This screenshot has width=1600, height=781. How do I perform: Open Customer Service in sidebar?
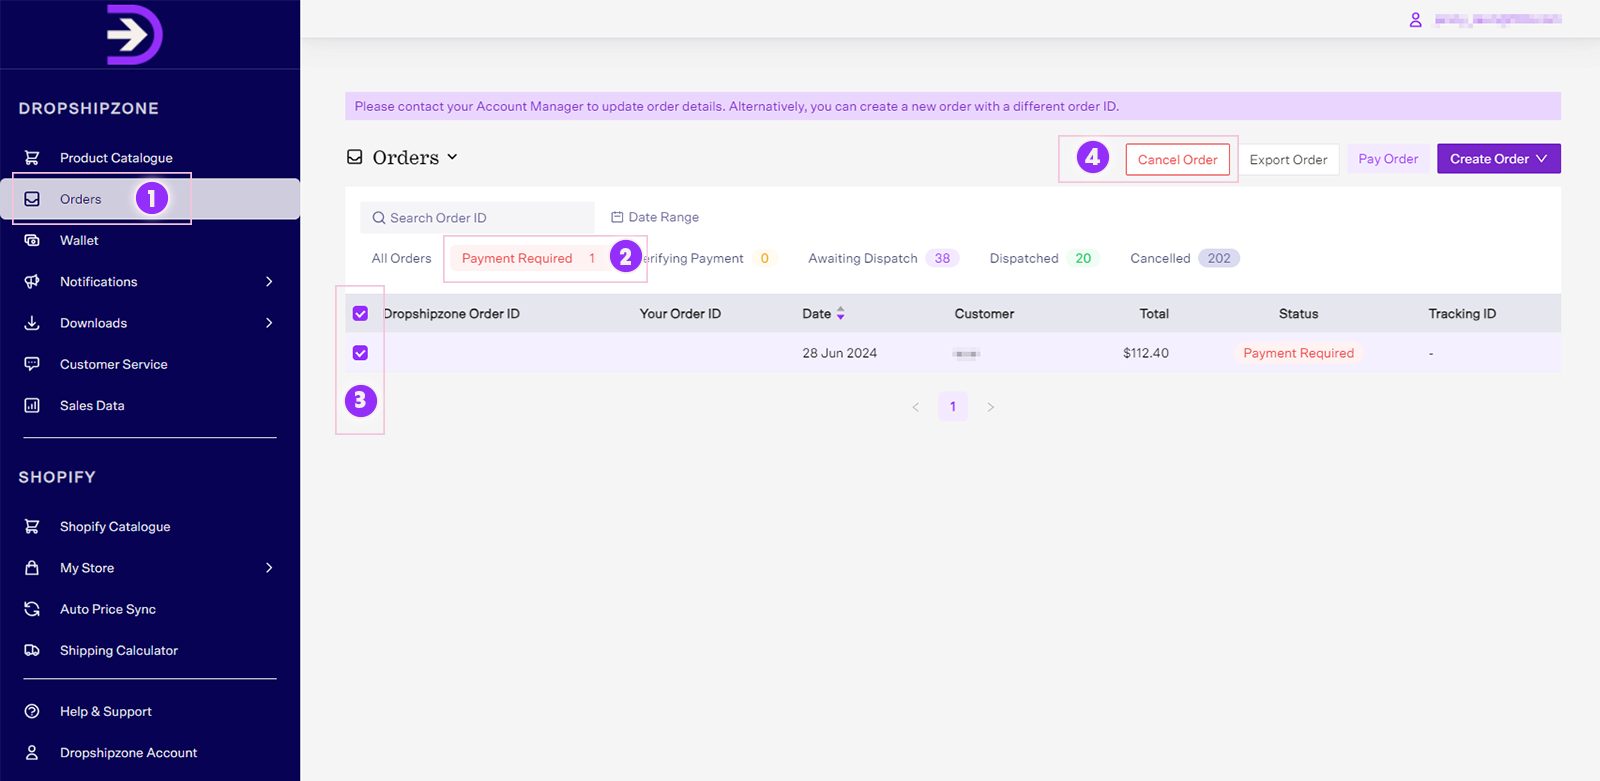(x=114, y=364)
